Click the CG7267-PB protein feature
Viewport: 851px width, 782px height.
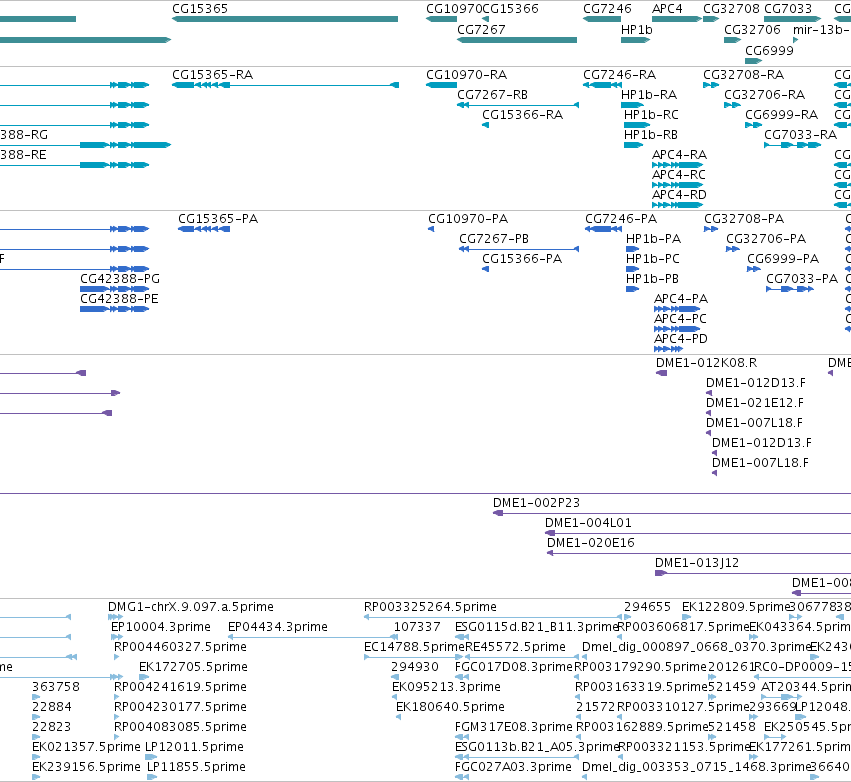tap(519, 249)
